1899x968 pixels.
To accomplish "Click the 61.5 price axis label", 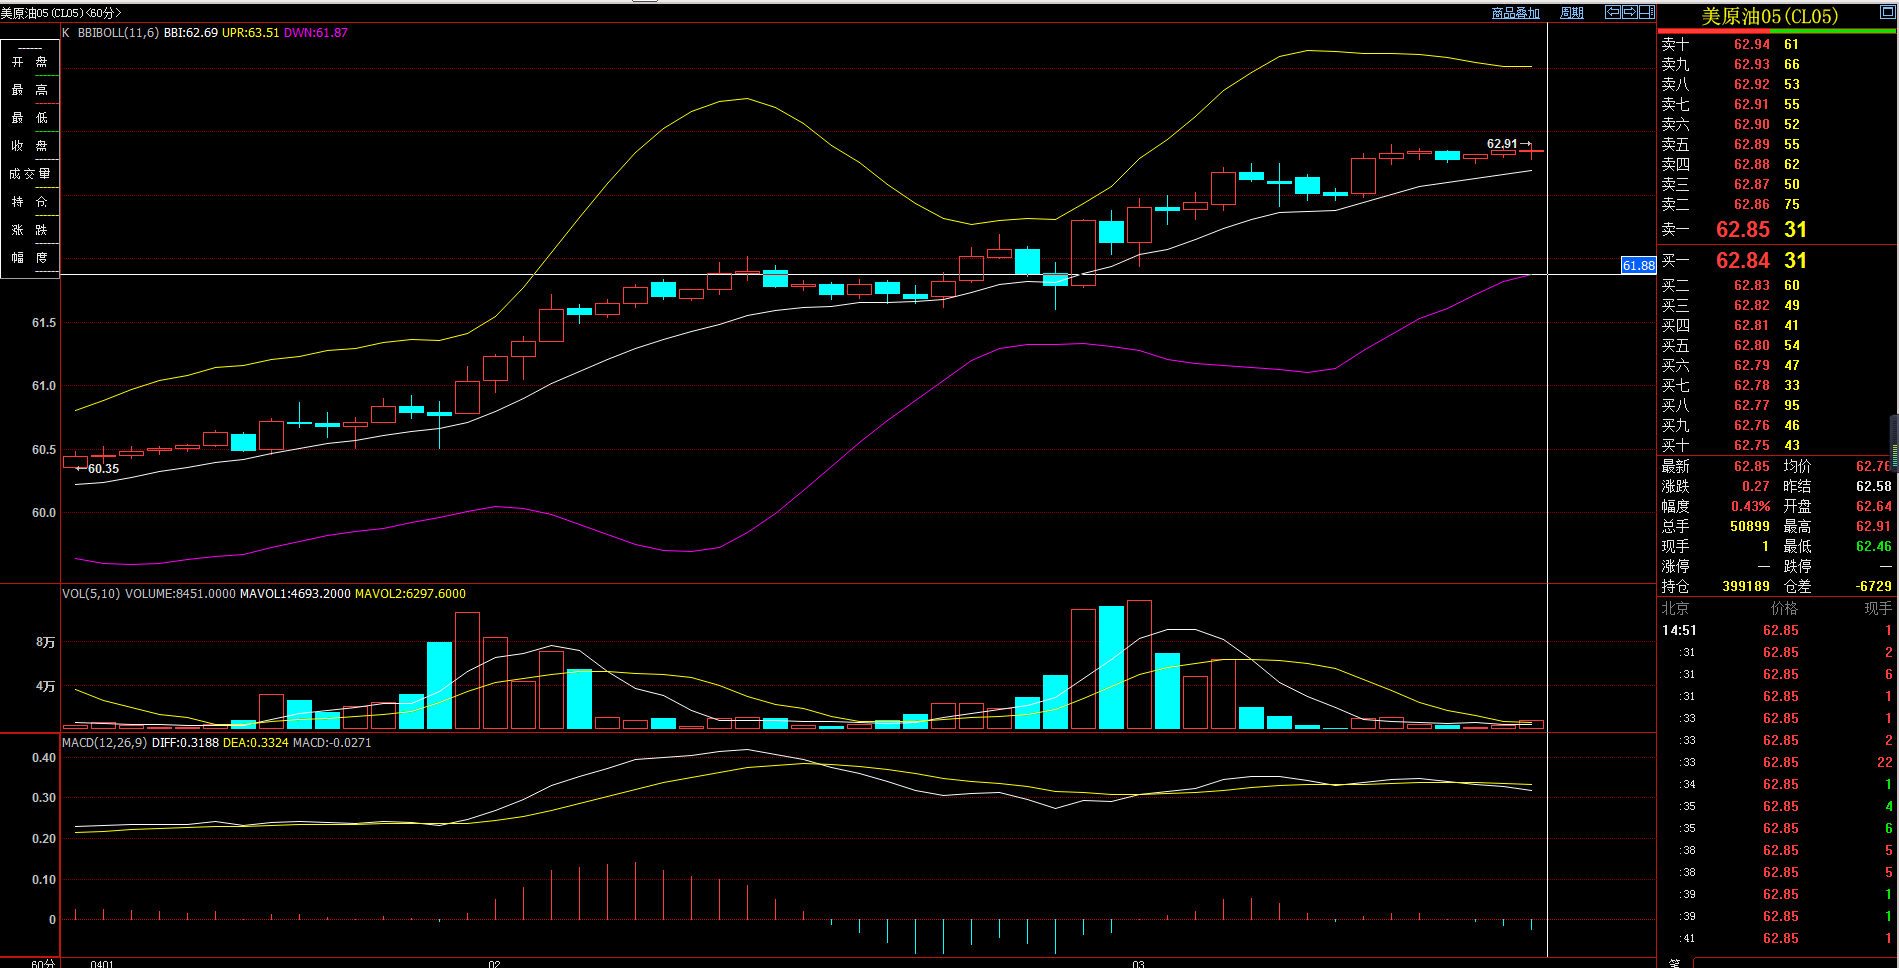I will coord(44,323).
